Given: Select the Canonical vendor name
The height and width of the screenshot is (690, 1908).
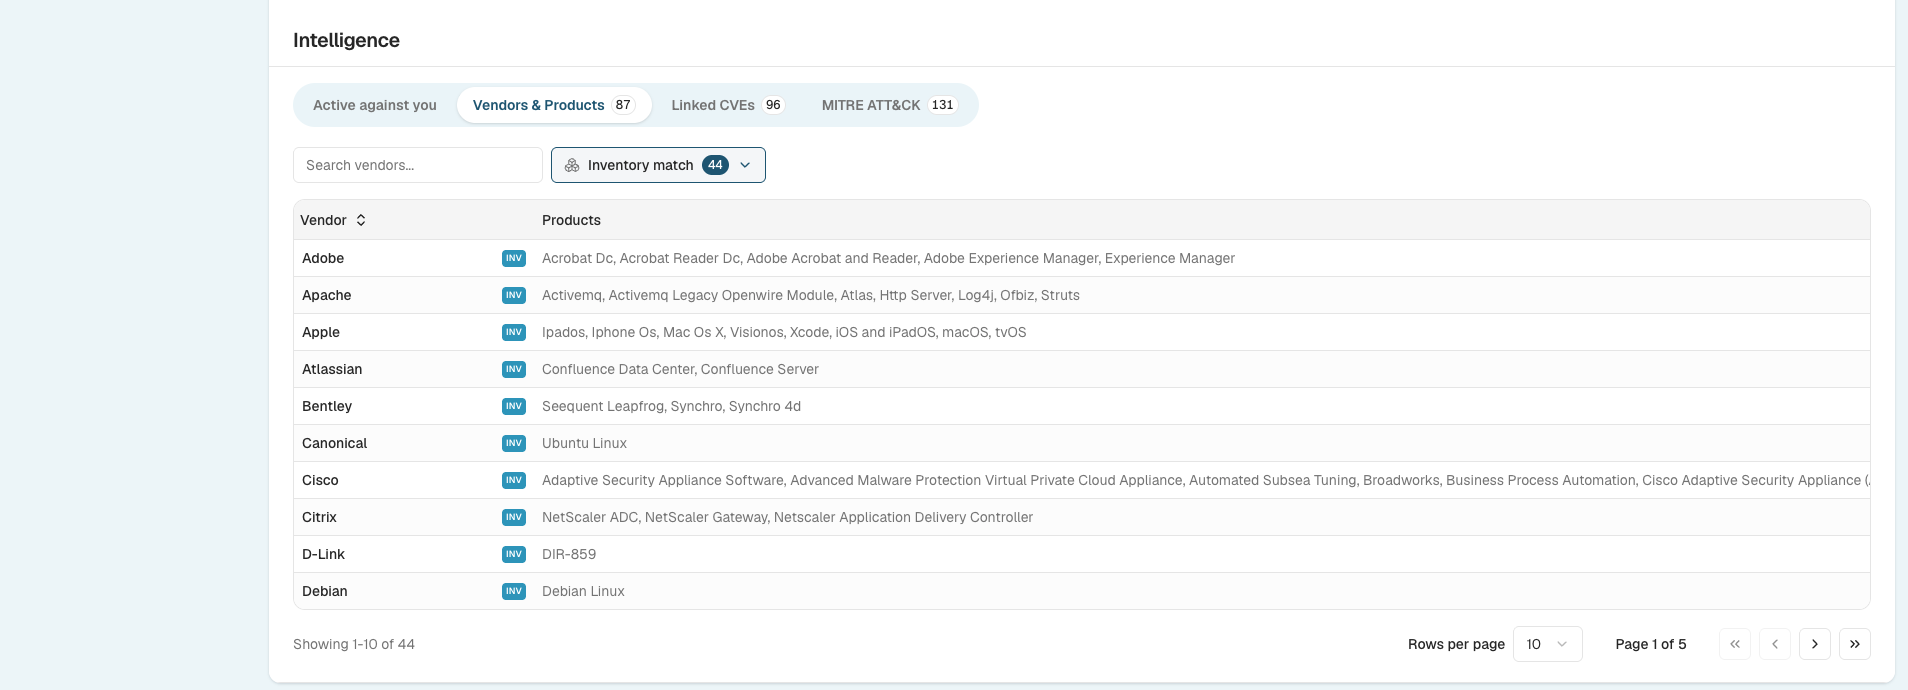Looking at the screenshot, I should (335, 443).
